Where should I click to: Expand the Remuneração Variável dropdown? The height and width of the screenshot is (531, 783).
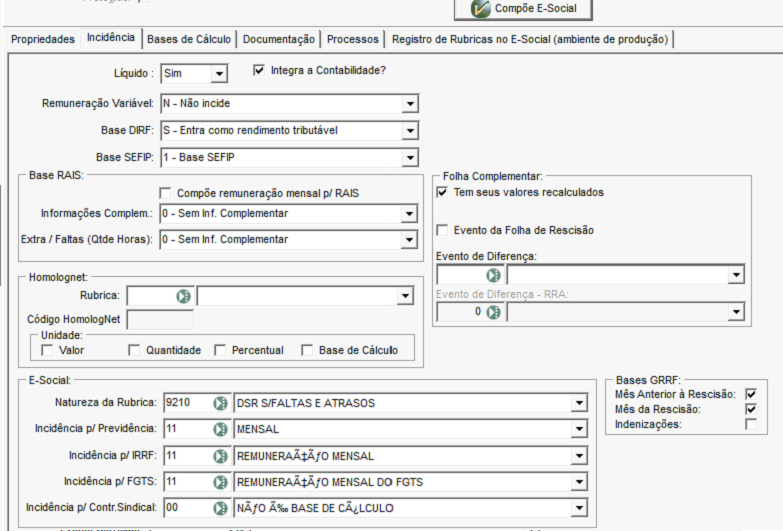click(x=409, y=104)
